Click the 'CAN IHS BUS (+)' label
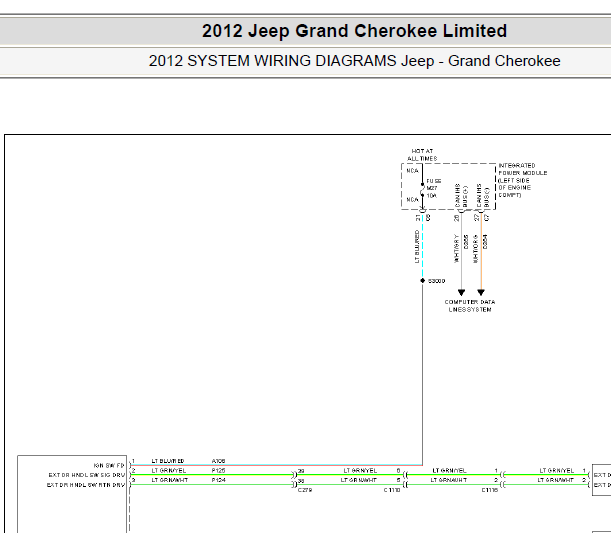611x533 pixels. pyautogui.click(x=461, y=196)
